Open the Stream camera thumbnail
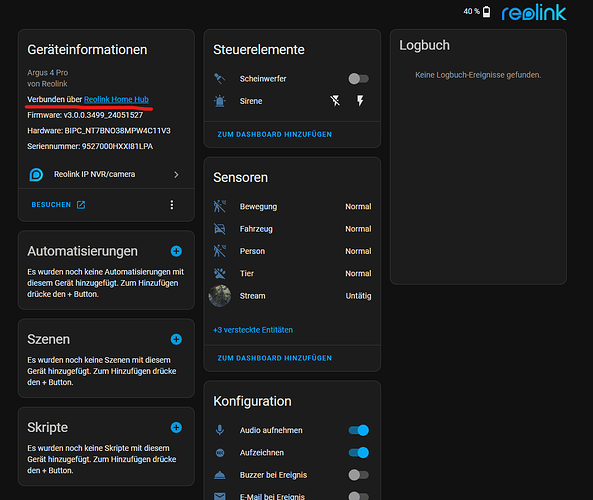 coord(220,296)
